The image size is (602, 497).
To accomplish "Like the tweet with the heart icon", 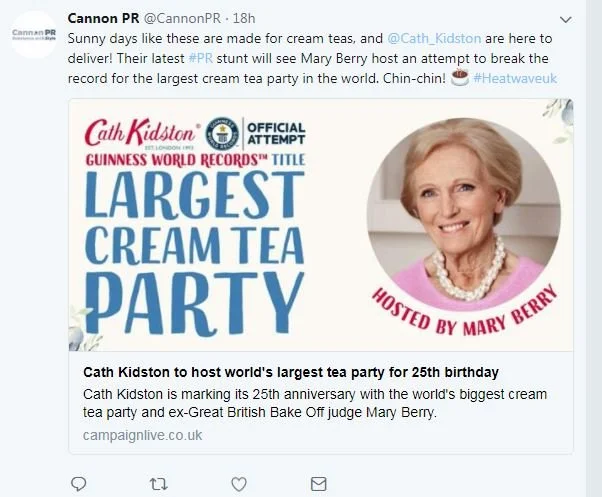I will (238, 484).
